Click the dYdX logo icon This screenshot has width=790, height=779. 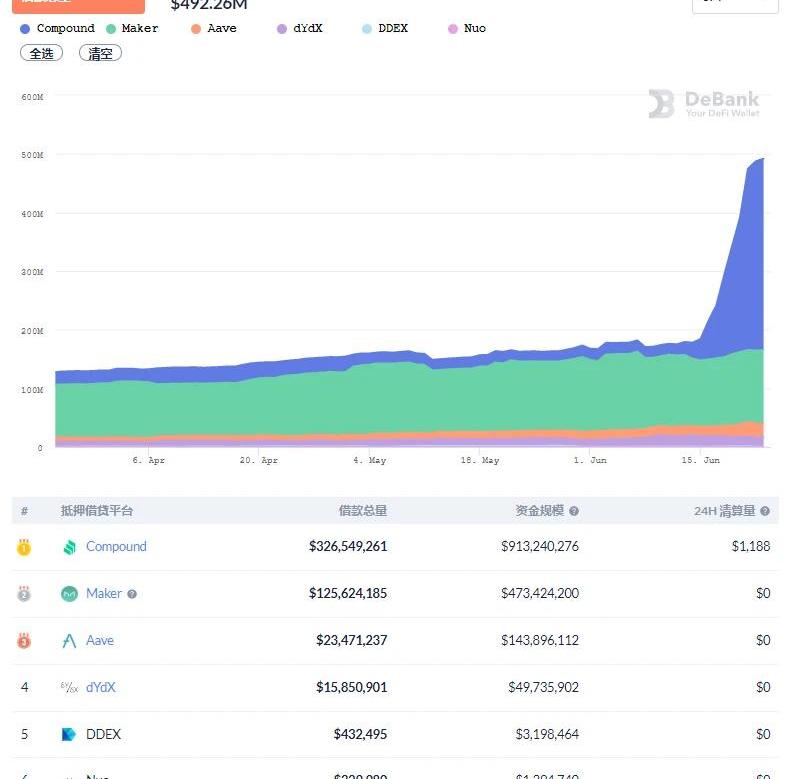70,687
